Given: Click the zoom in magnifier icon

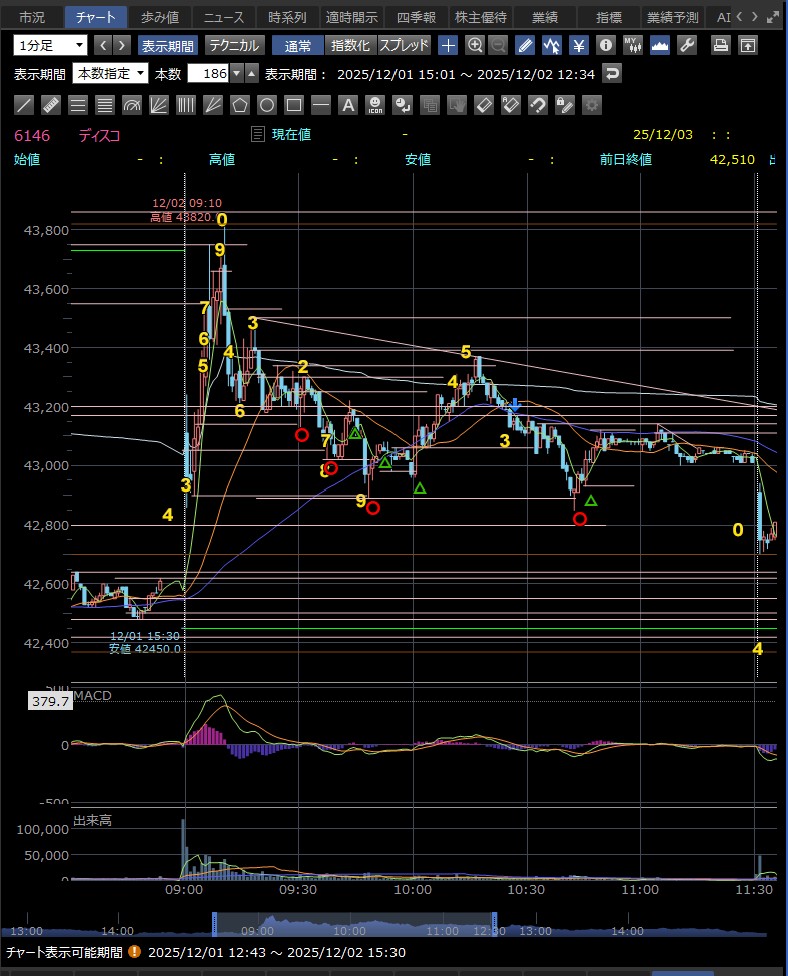Looking at the screenshot, I should [475, 45].
